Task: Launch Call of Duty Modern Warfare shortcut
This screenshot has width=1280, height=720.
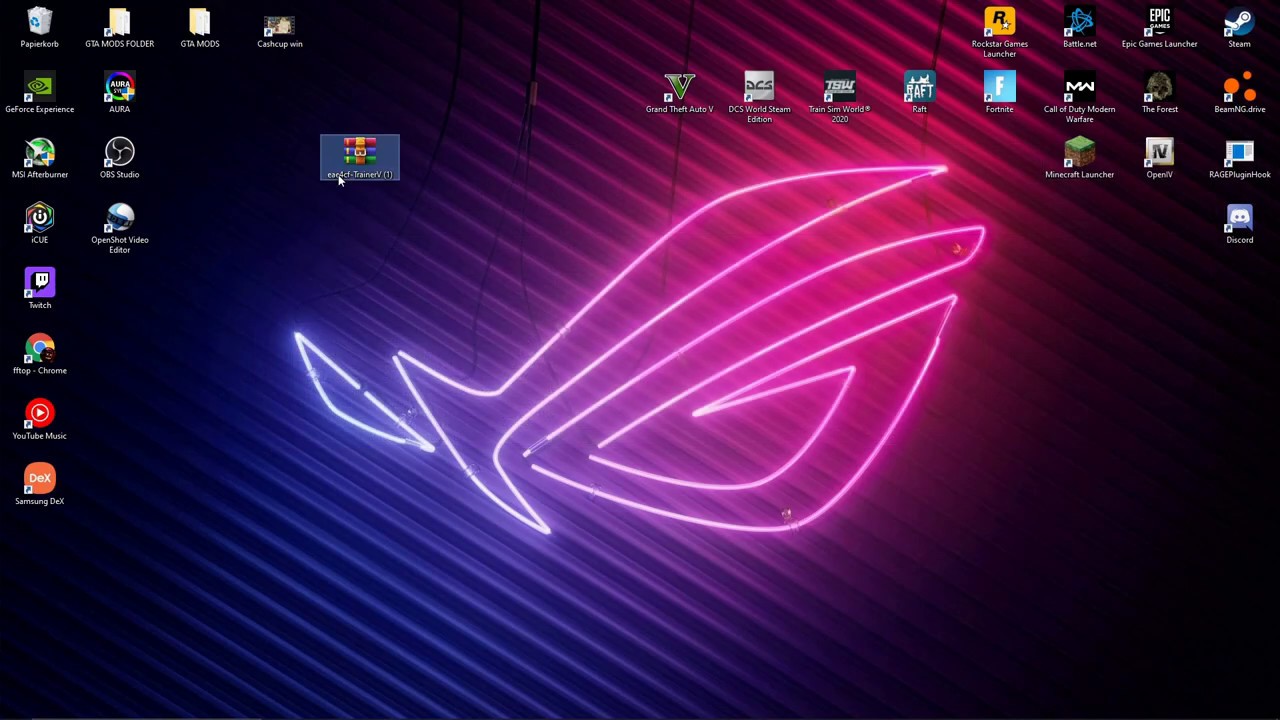Action: [x=1079, y=97]
